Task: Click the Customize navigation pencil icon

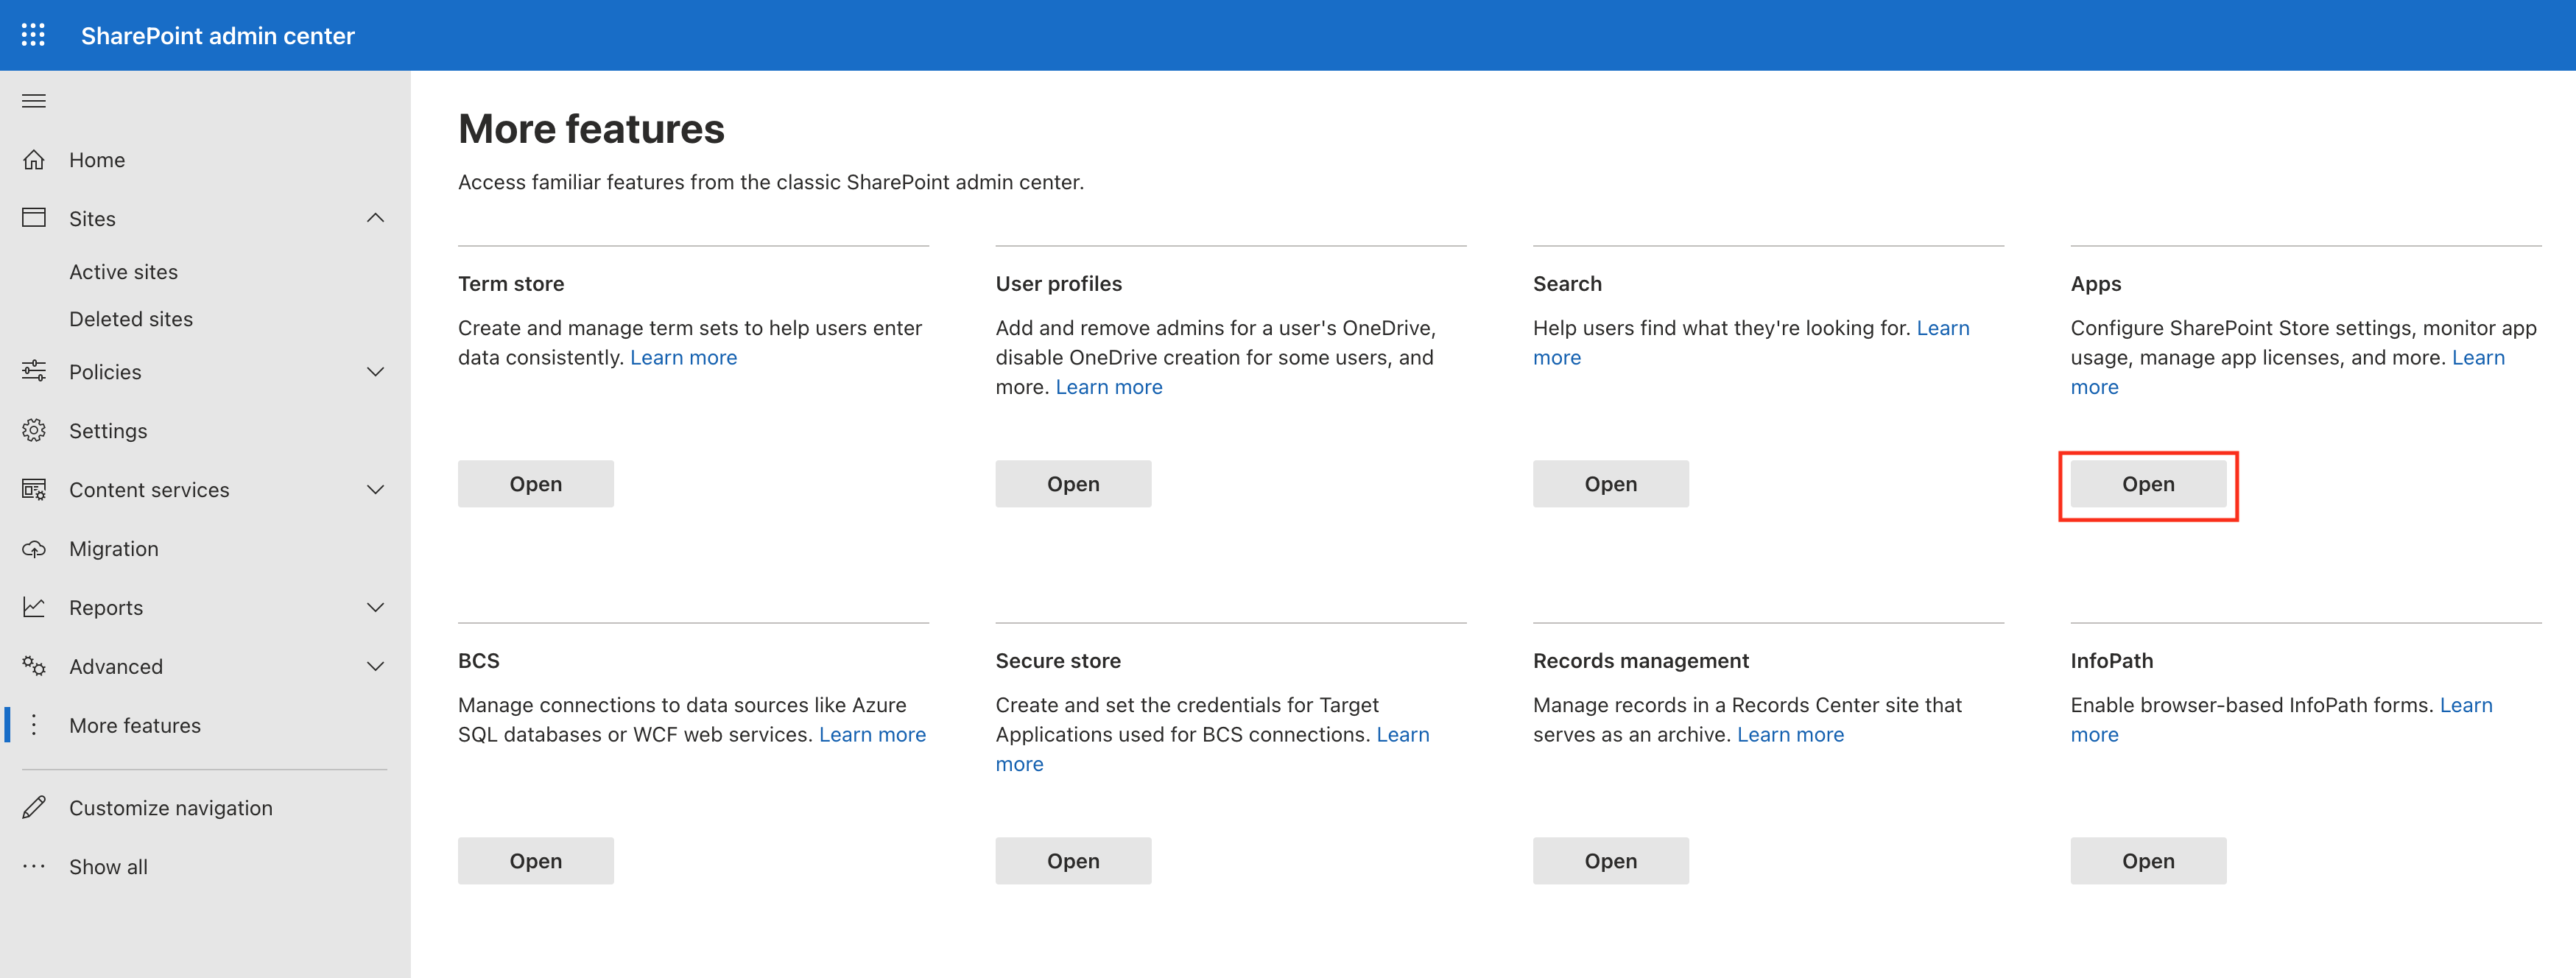Action: 34,807
